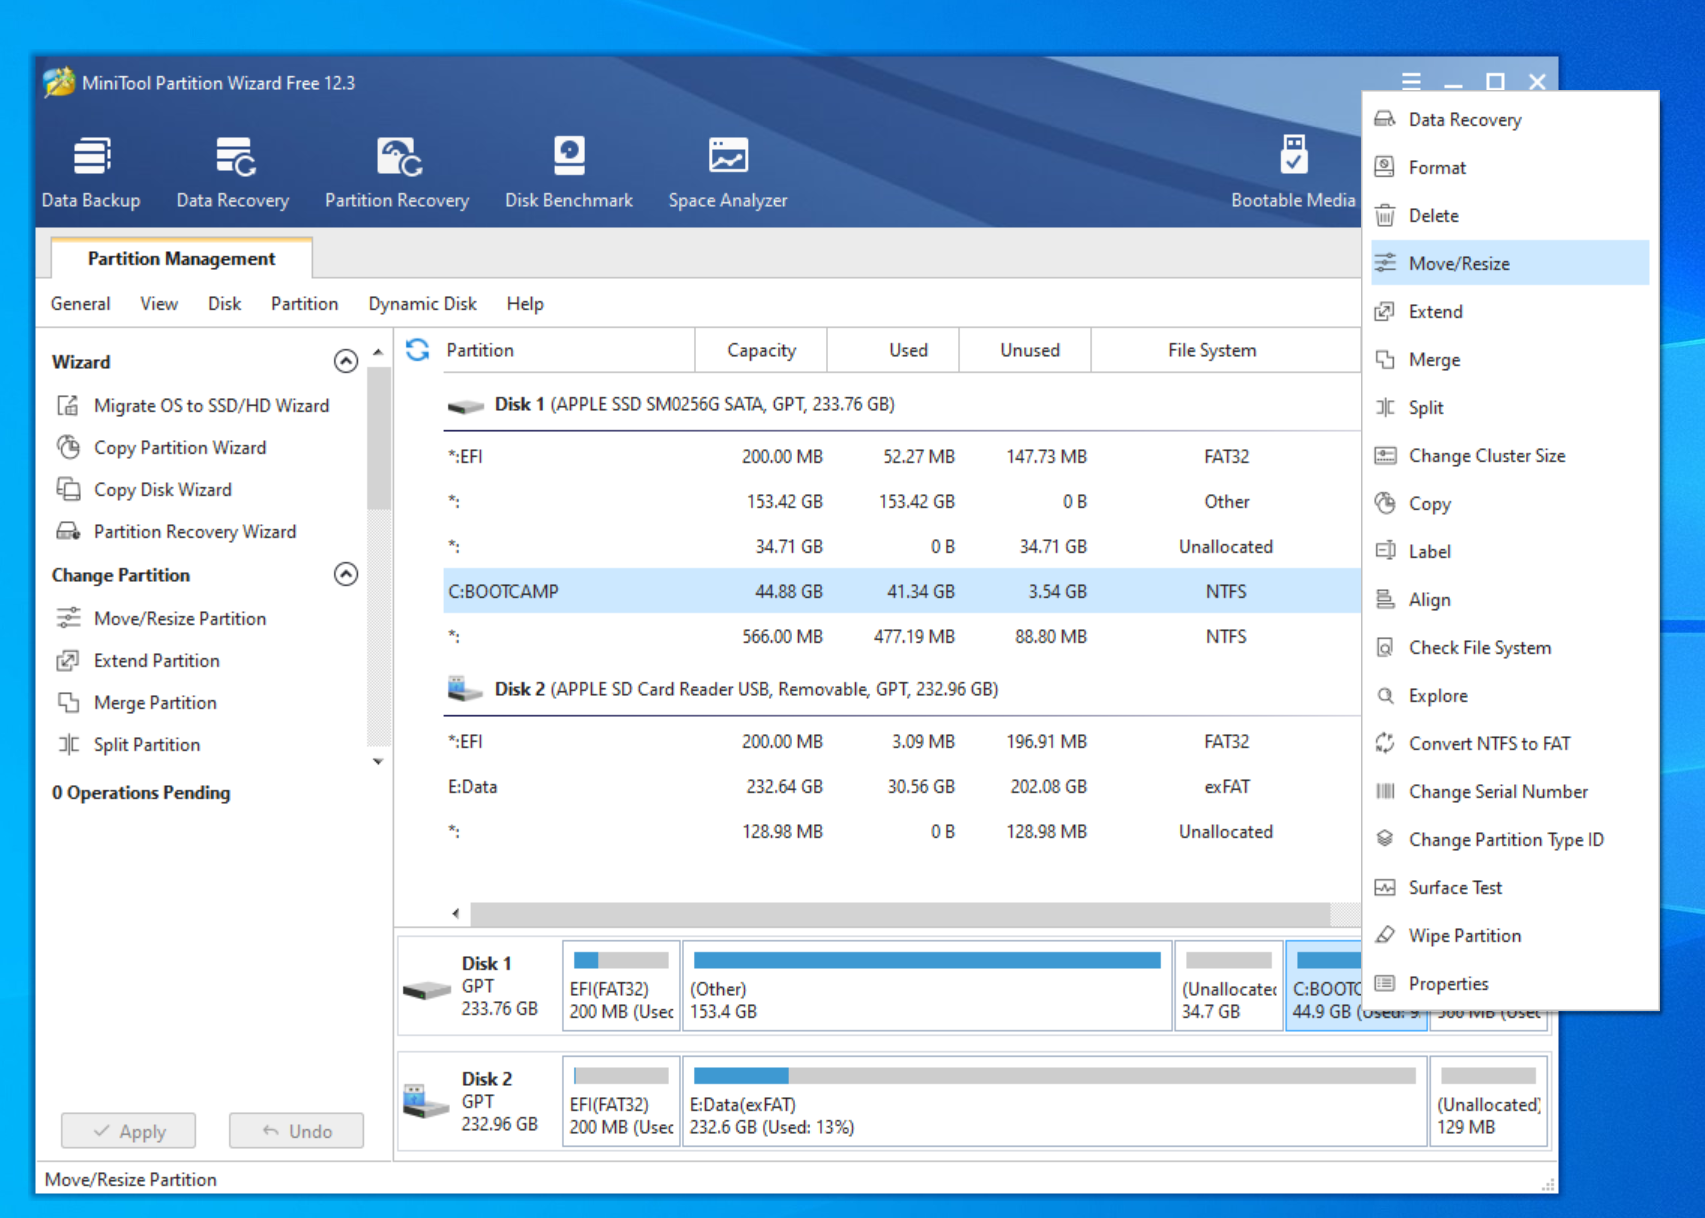Sort by the Used column header
Viewport: 1705px width, 1218px height.
(x=893, y=350)
